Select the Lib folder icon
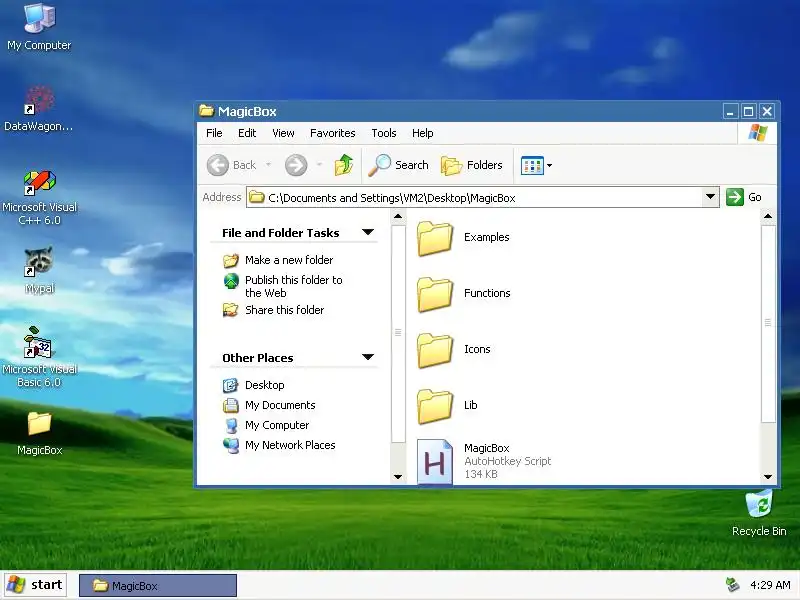 [435, 406]
